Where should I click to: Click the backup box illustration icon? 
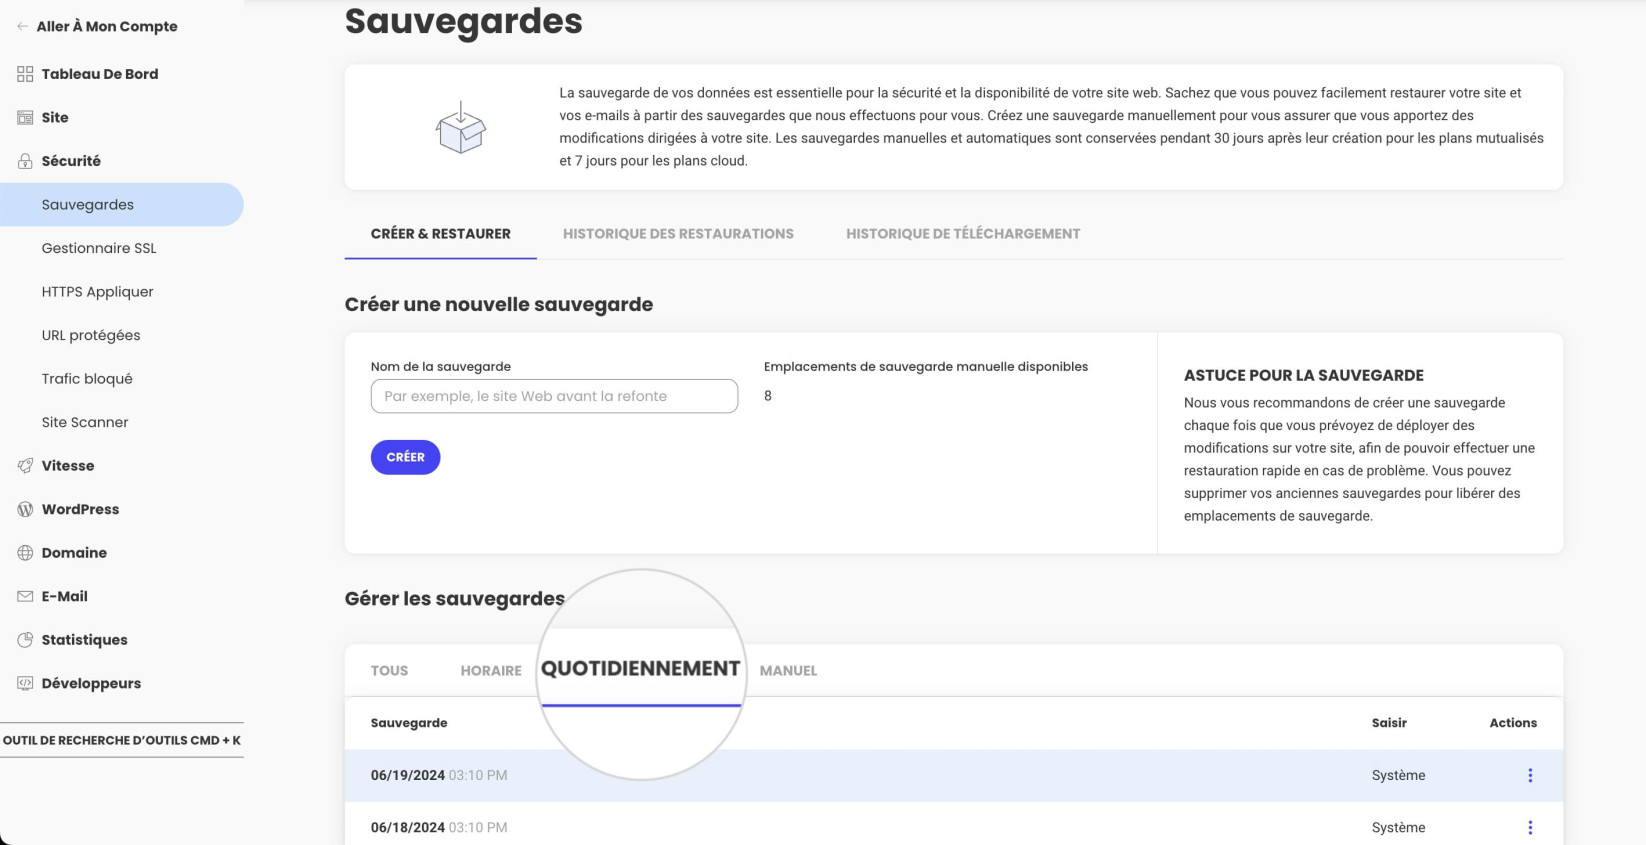[461, 127]
